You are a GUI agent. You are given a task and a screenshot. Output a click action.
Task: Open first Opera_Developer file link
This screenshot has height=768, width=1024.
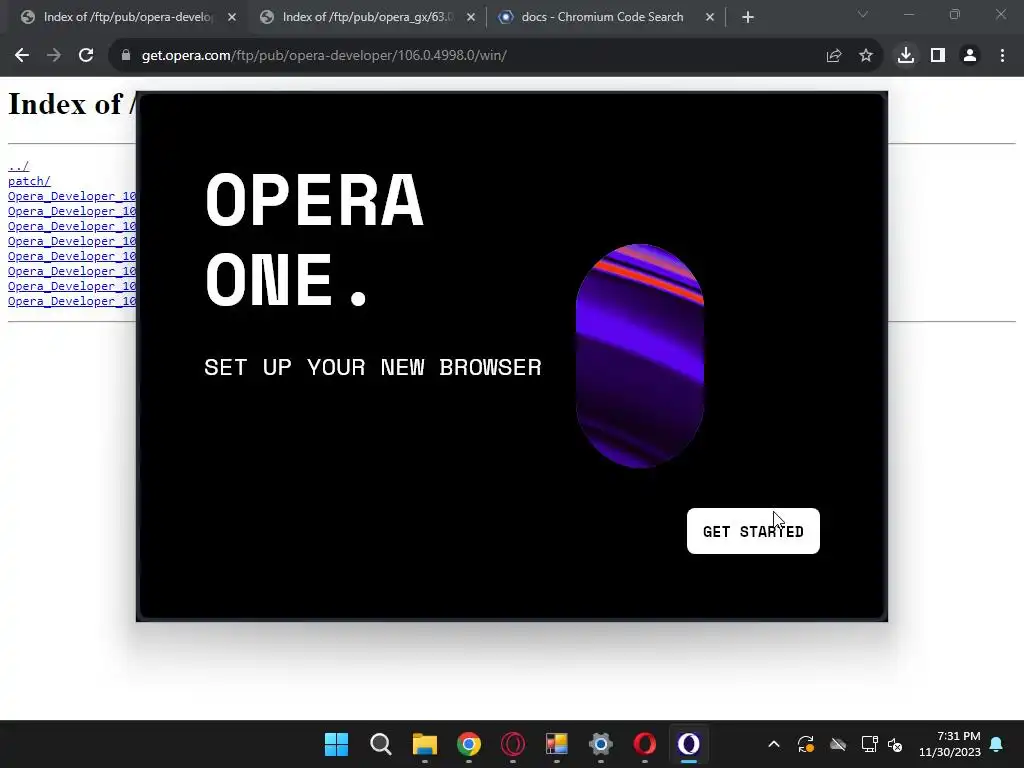click(72, 196)
